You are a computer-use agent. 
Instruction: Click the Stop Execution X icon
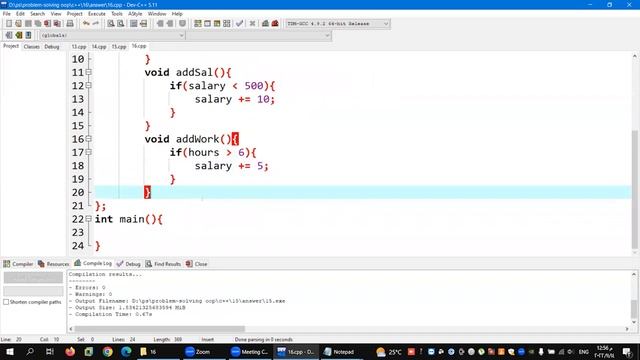click(x=252, y=24)
